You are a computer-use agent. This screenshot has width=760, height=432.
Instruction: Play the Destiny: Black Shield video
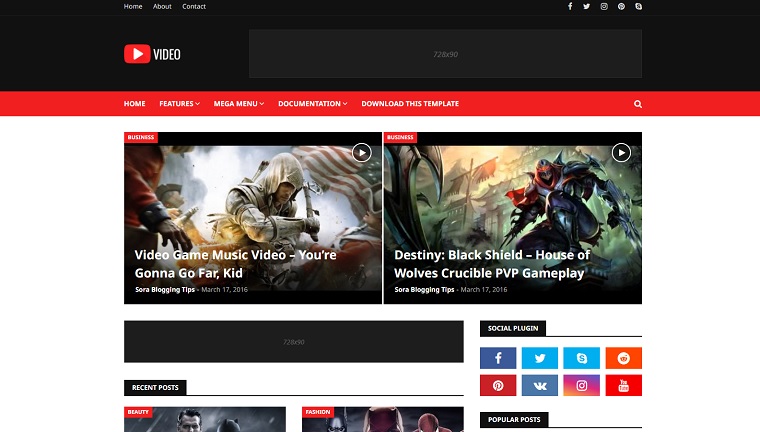click(621, 153)
